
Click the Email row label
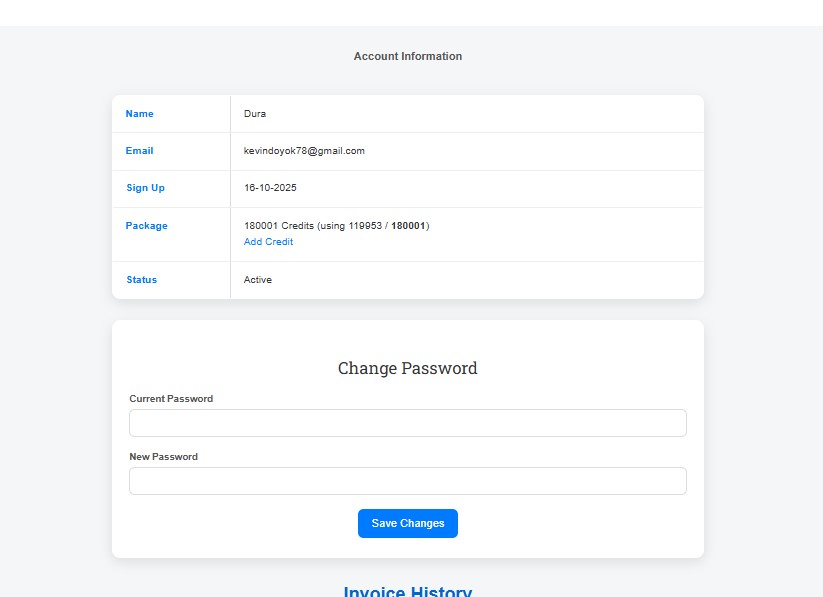pyautogui.click(x=139, y=151)
